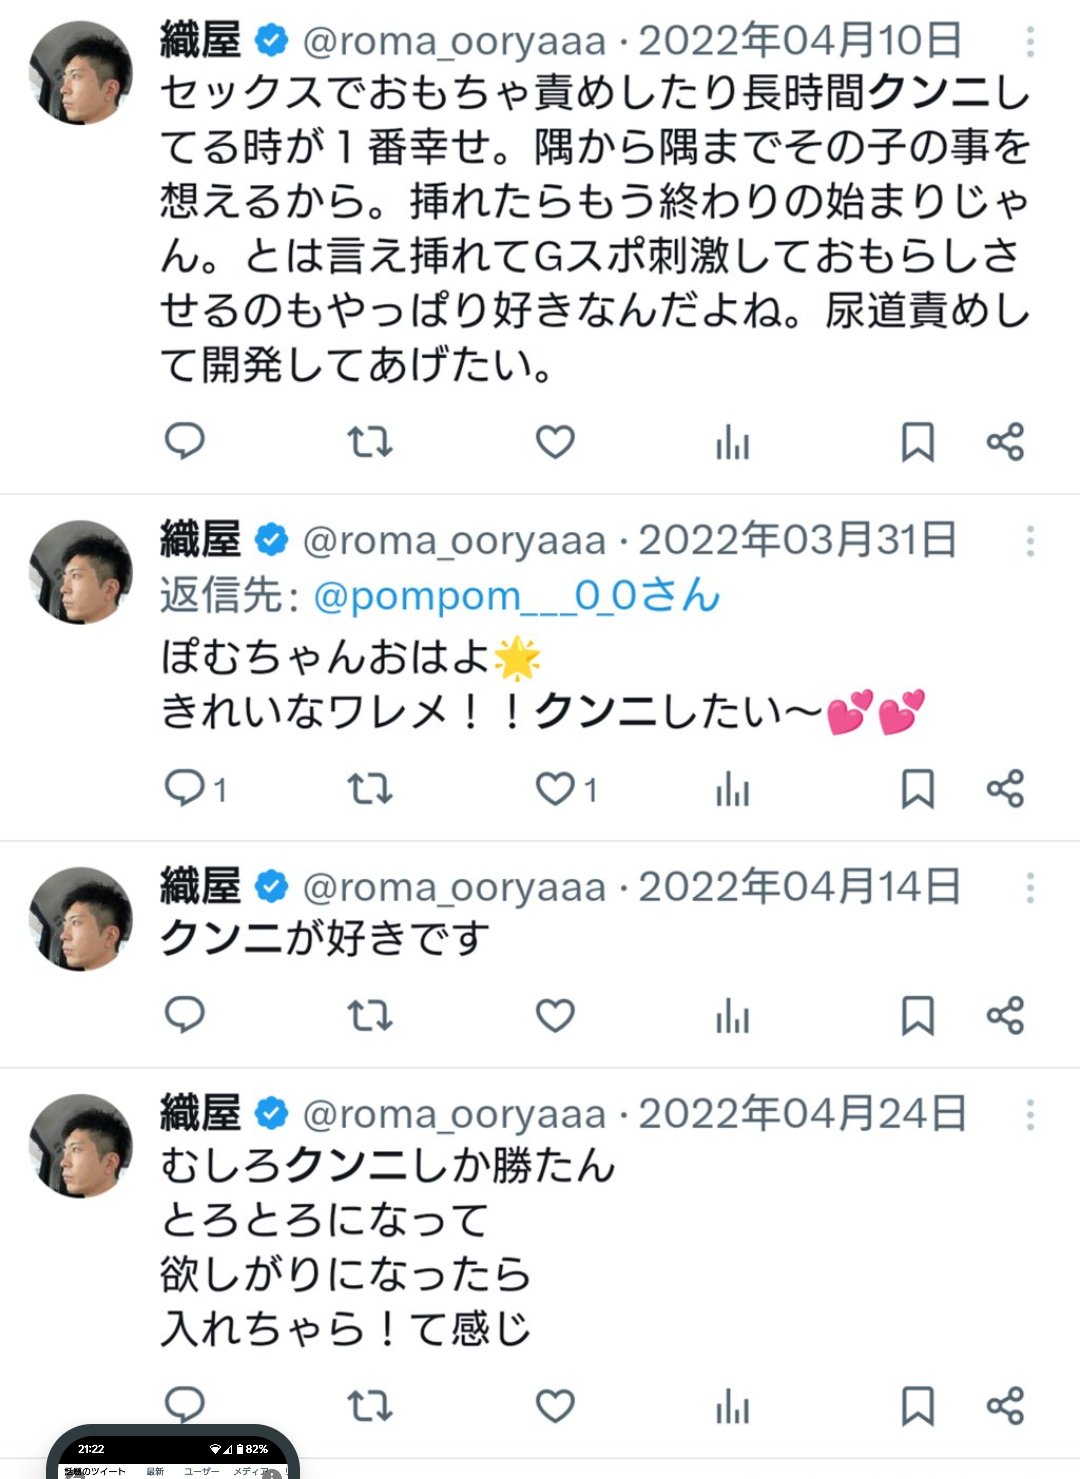Open three-dot menu on March 31 tweet
Viewport: 1080px width, 1479px height.
coord(1030,541)
